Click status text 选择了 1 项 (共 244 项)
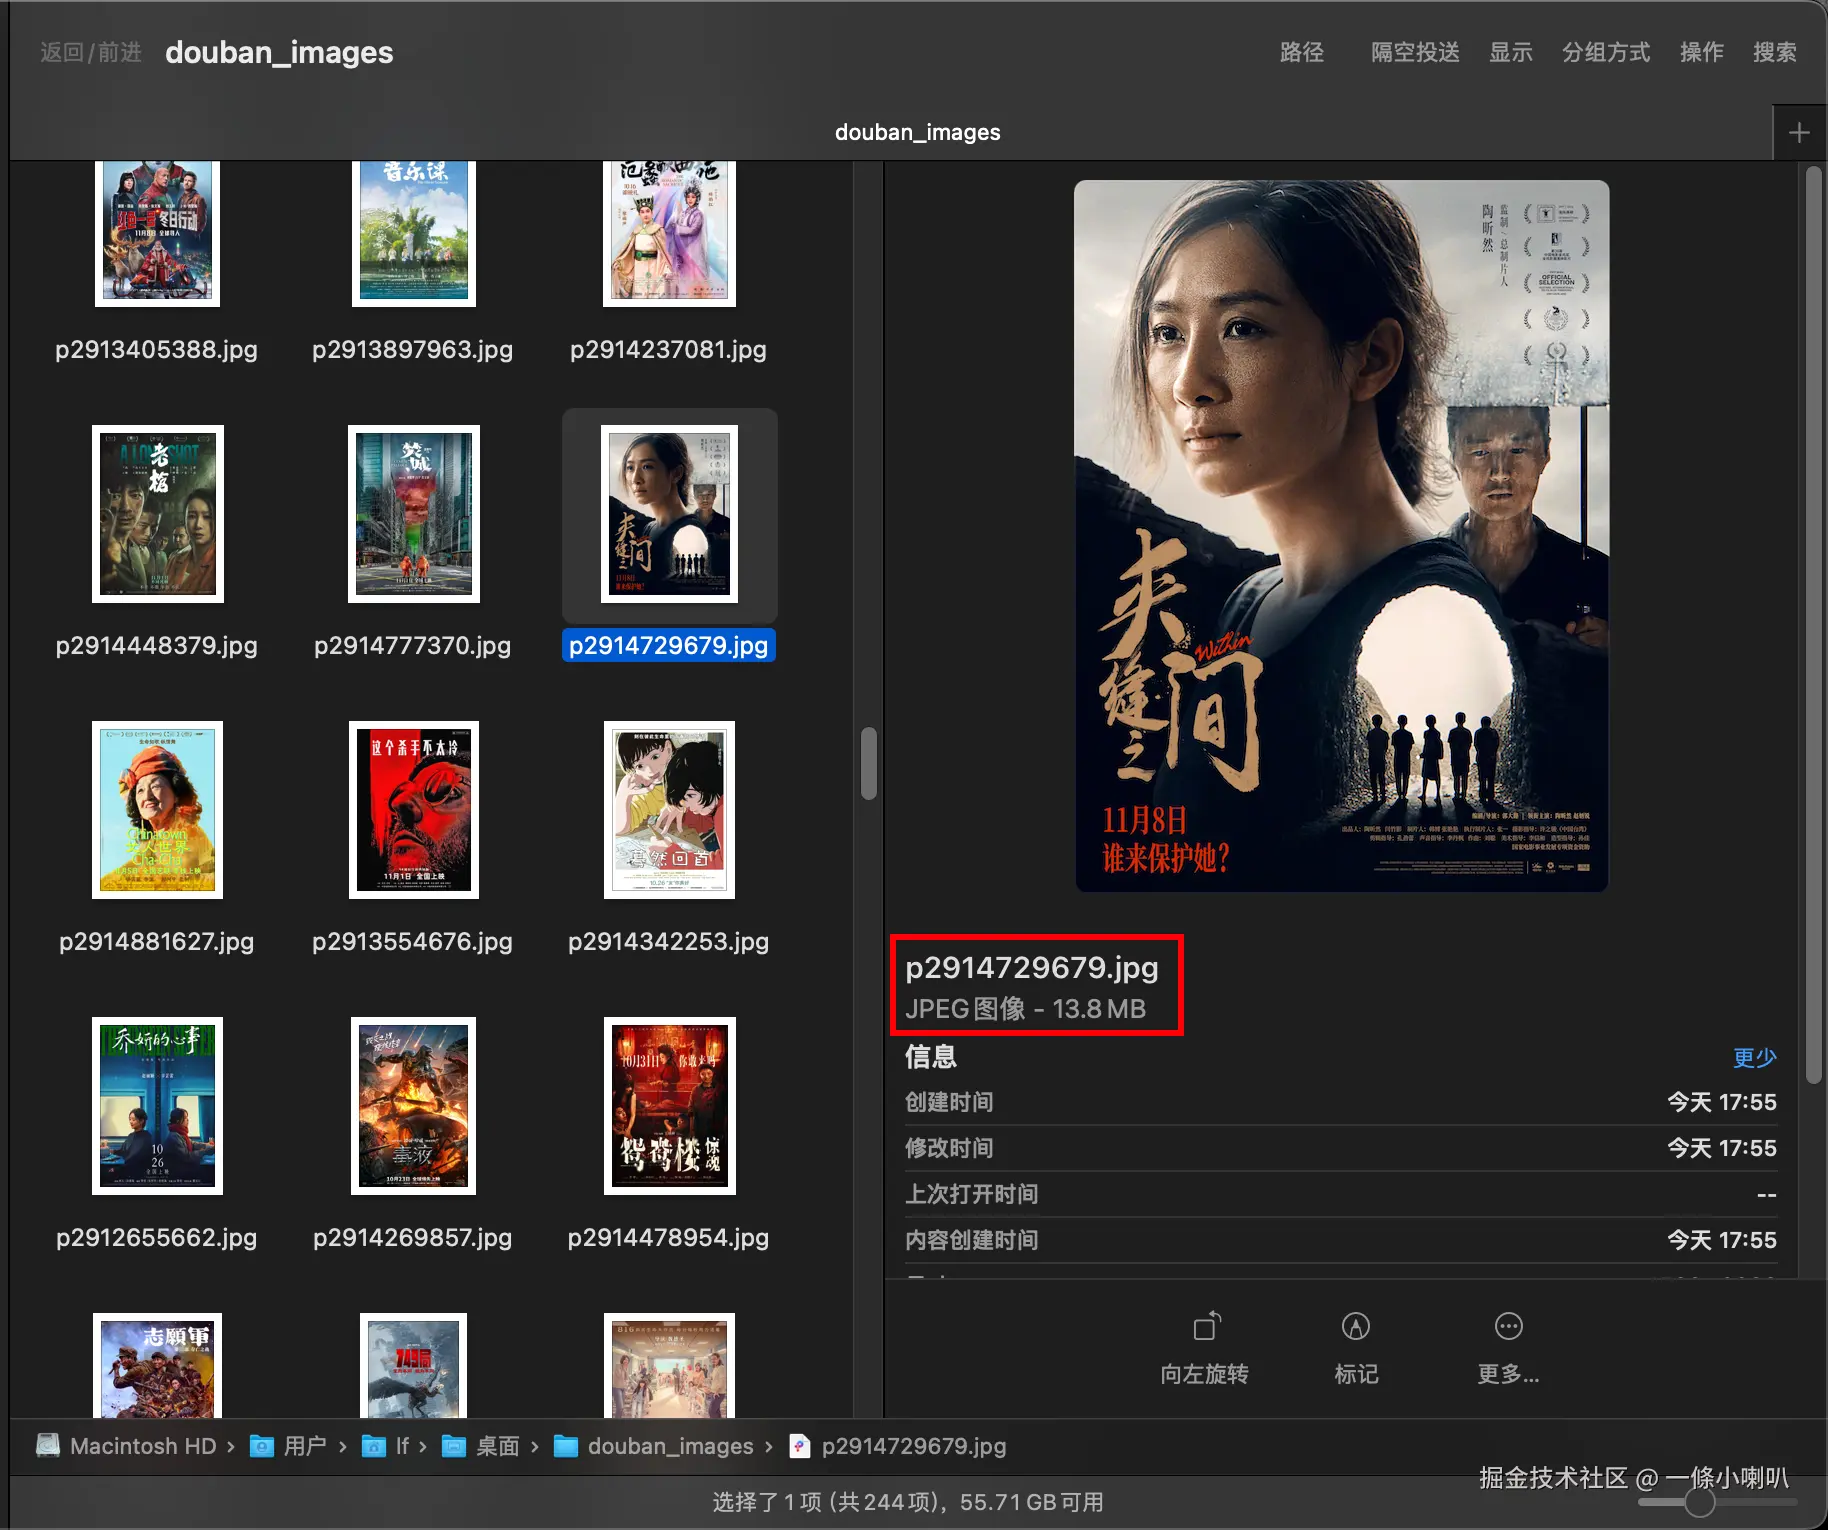This screenshot has height=1530, width=1828. 827,1502
